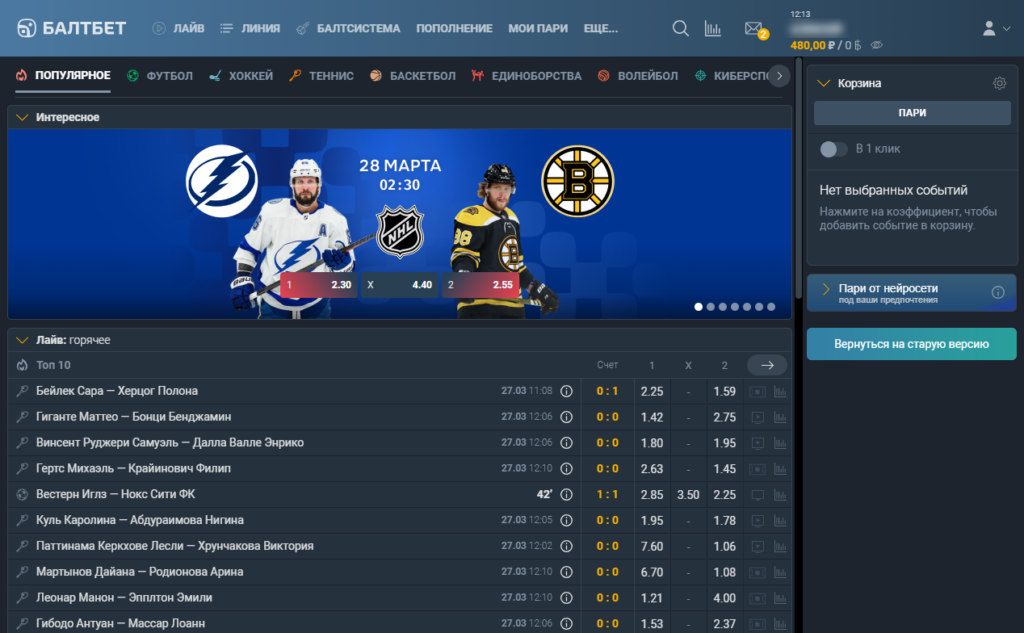Screen dimensions: 1024x633
Task: Open Пополнение in top menu
Action: (x=455, y=29)
